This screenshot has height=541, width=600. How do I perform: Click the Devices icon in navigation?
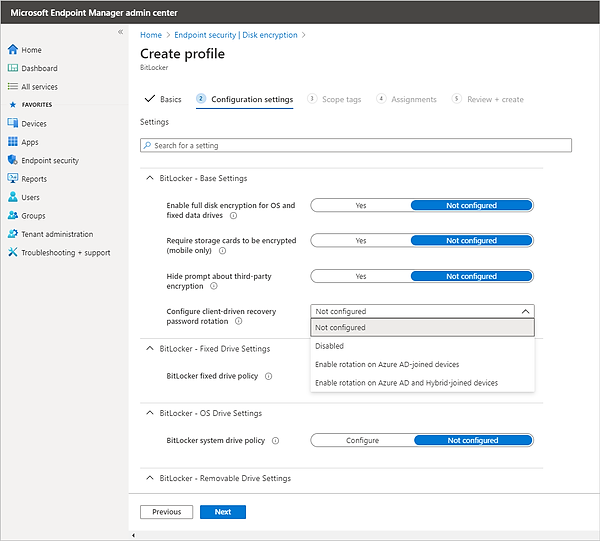13,124
